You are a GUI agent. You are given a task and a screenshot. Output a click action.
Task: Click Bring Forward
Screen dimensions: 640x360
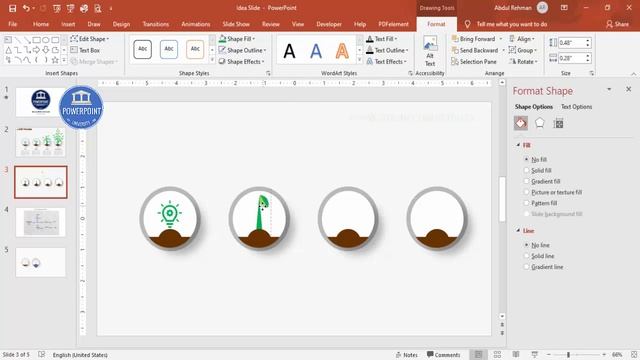click(473, 39)
